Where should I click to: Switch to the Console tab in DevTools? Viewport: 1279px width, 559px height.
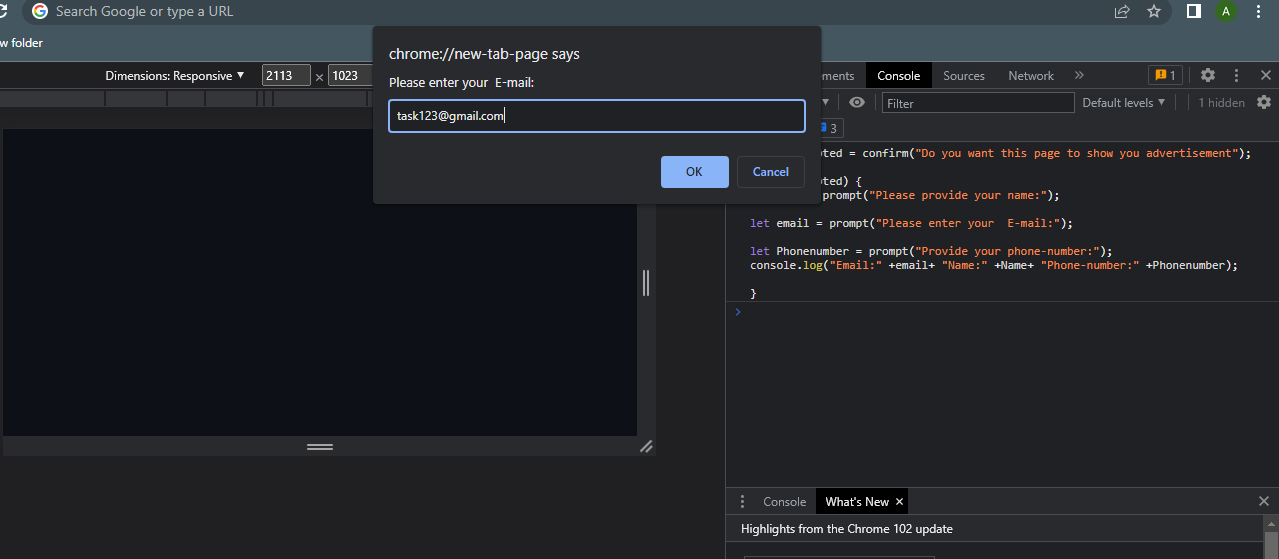point(898,76)
